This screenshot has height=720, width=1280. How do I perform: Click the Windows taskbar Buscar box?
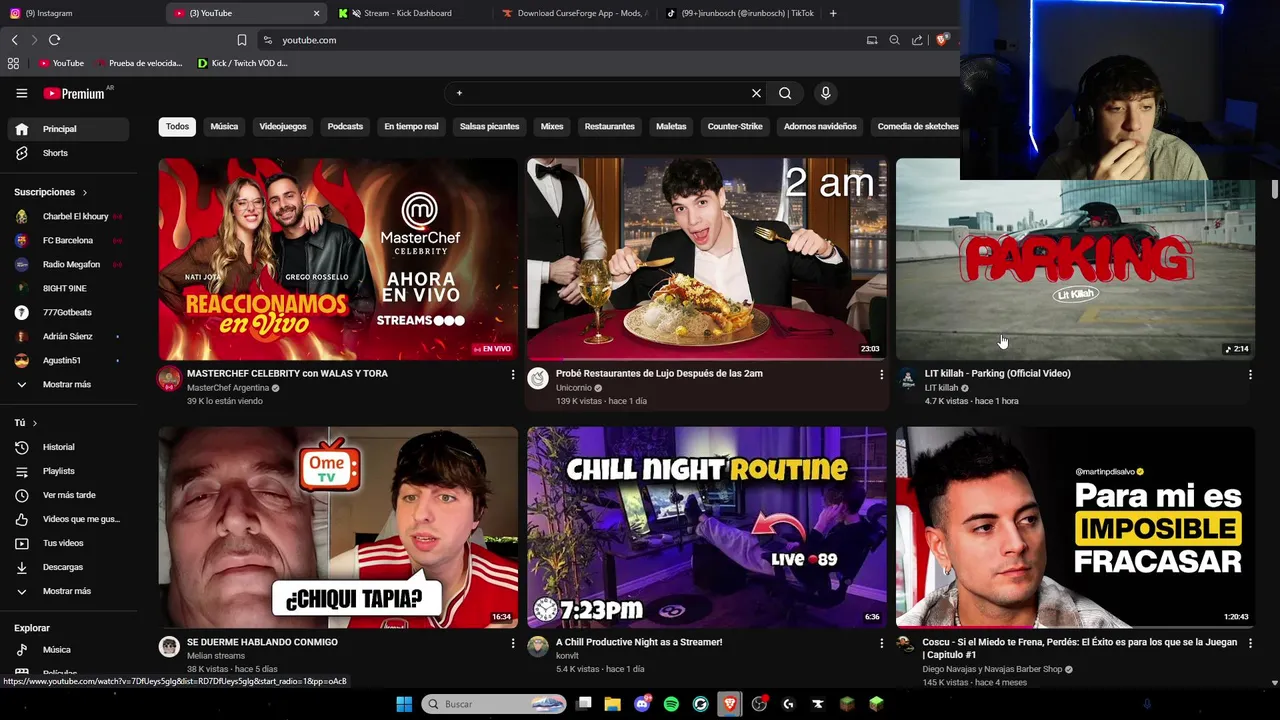tap(495, 704)
